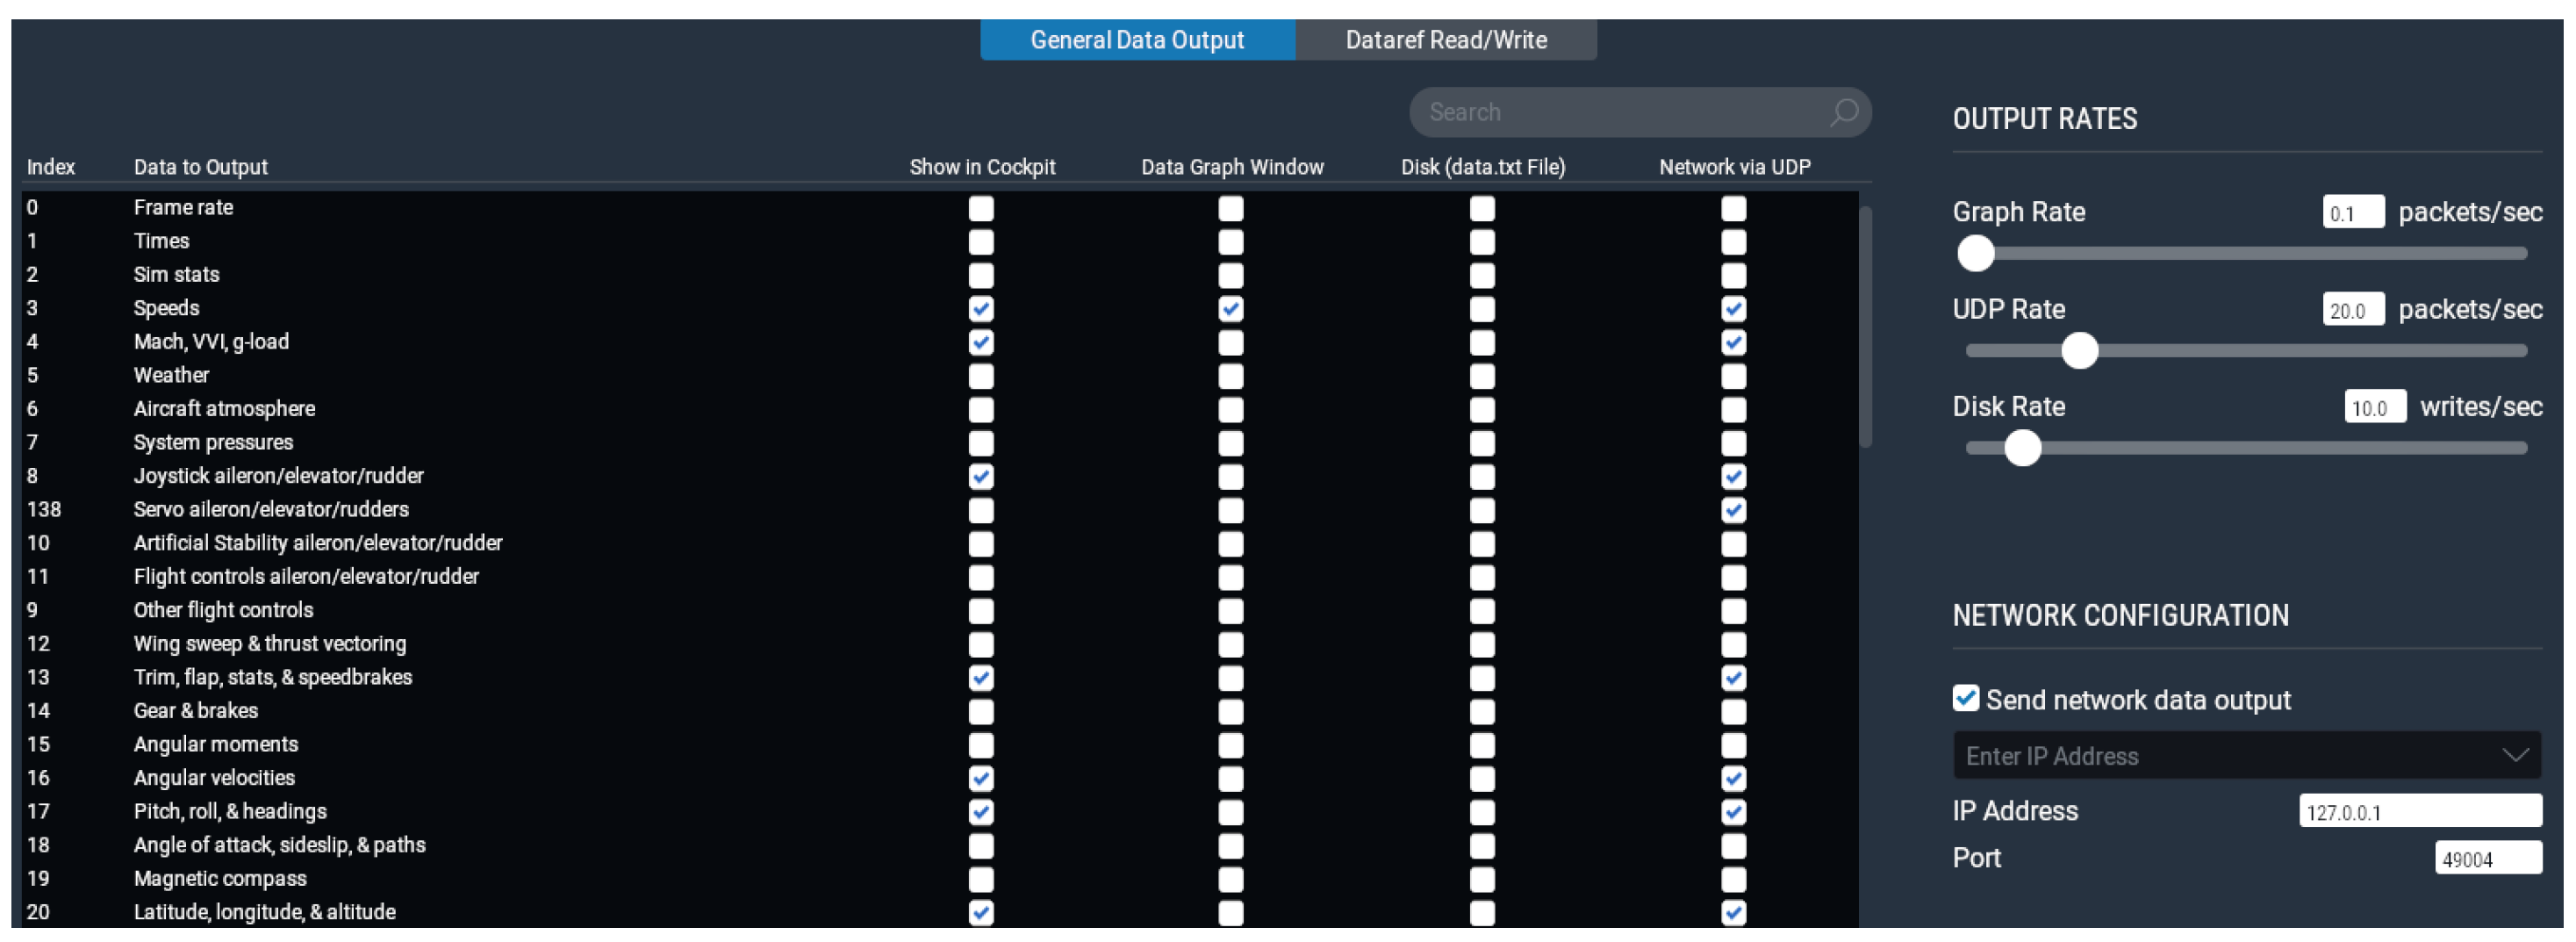Uncheck Servo aileron Network via UDP
The width and height of the screenshot is (2576, 942).
point(1733,510)
